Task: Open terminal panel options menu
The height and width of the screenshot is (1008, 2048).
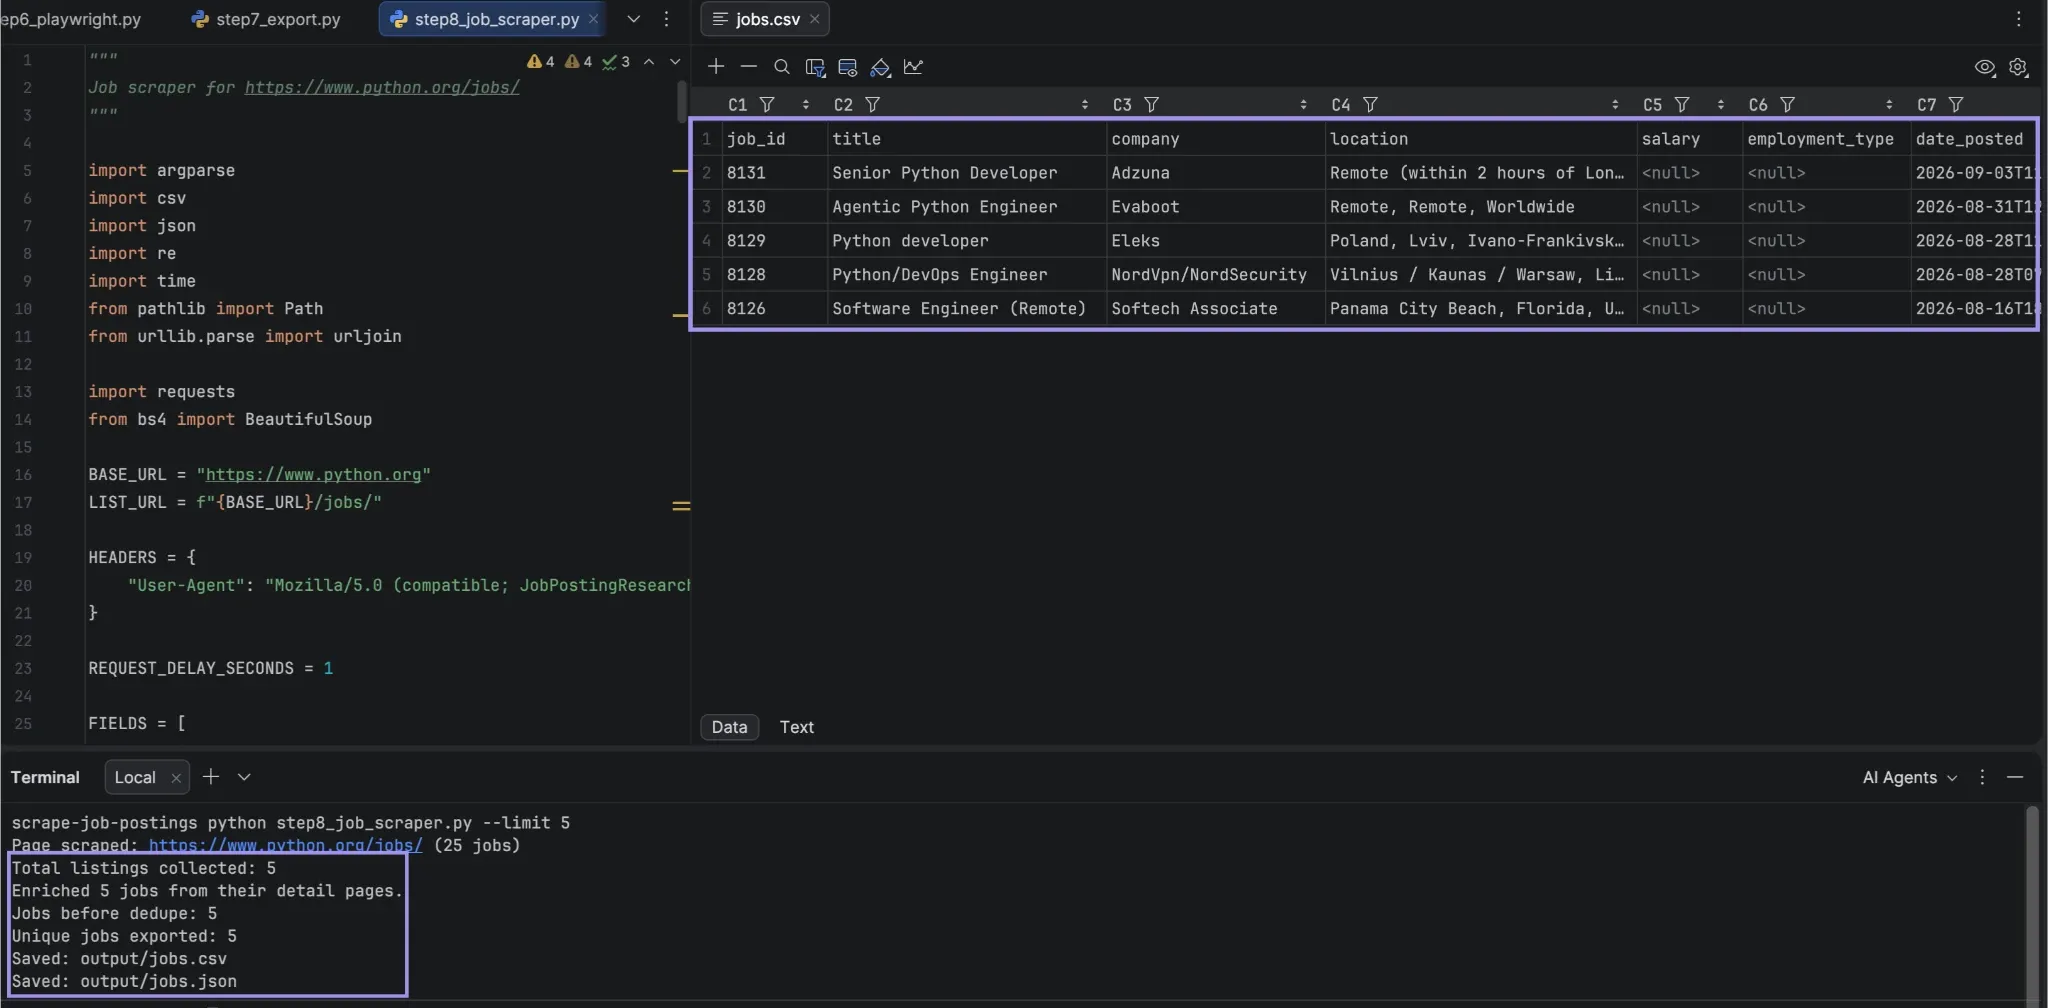Action: point(1982,777)
